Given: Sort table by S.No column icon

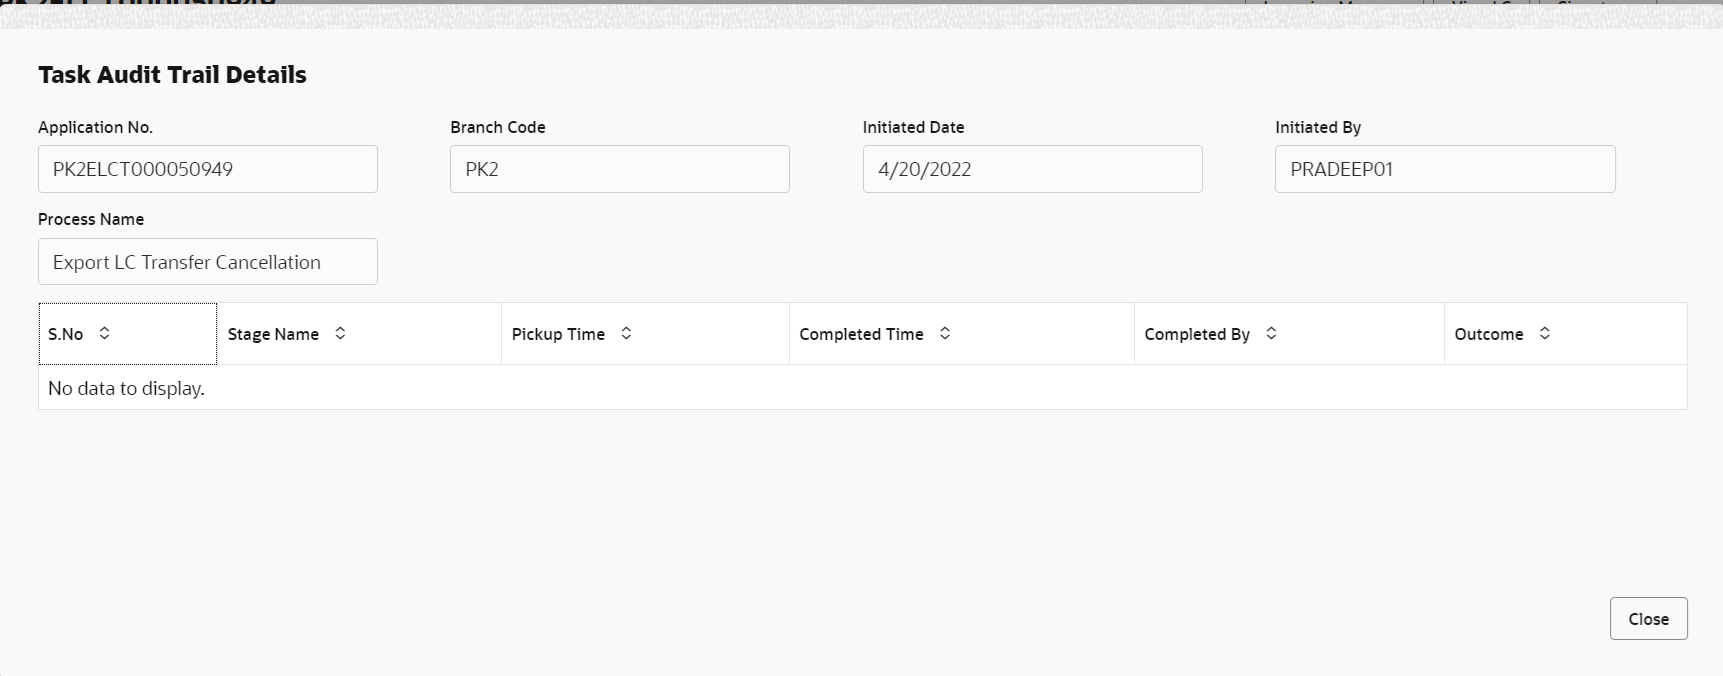Looking at the screenshot, I should (104, 333).
